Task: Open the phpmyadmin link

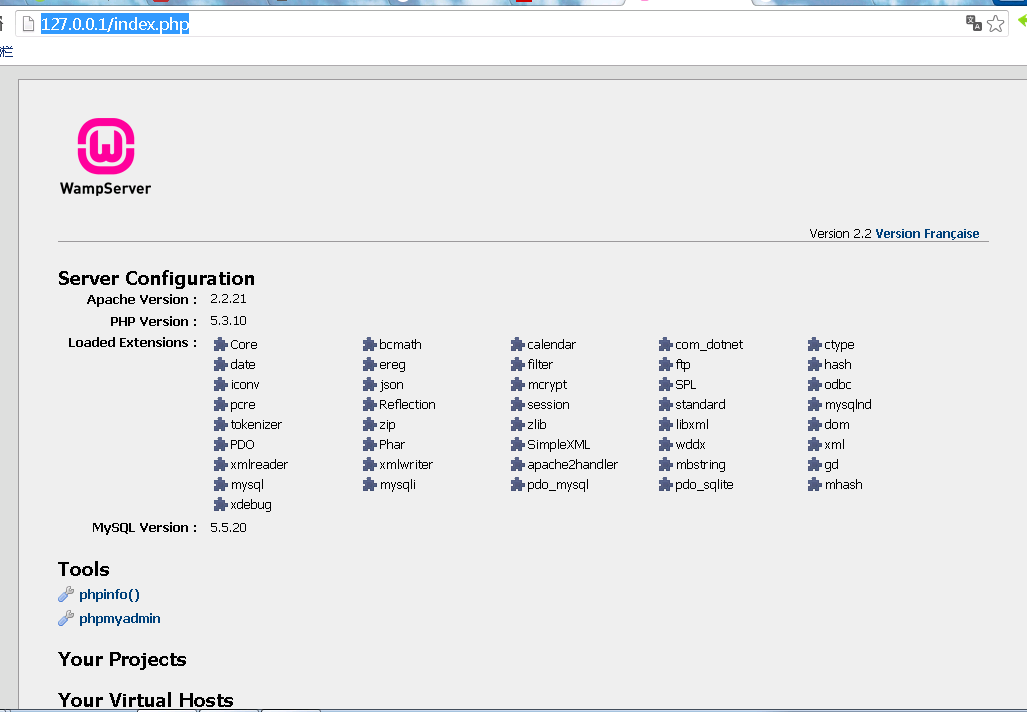Action: [120, 619]
